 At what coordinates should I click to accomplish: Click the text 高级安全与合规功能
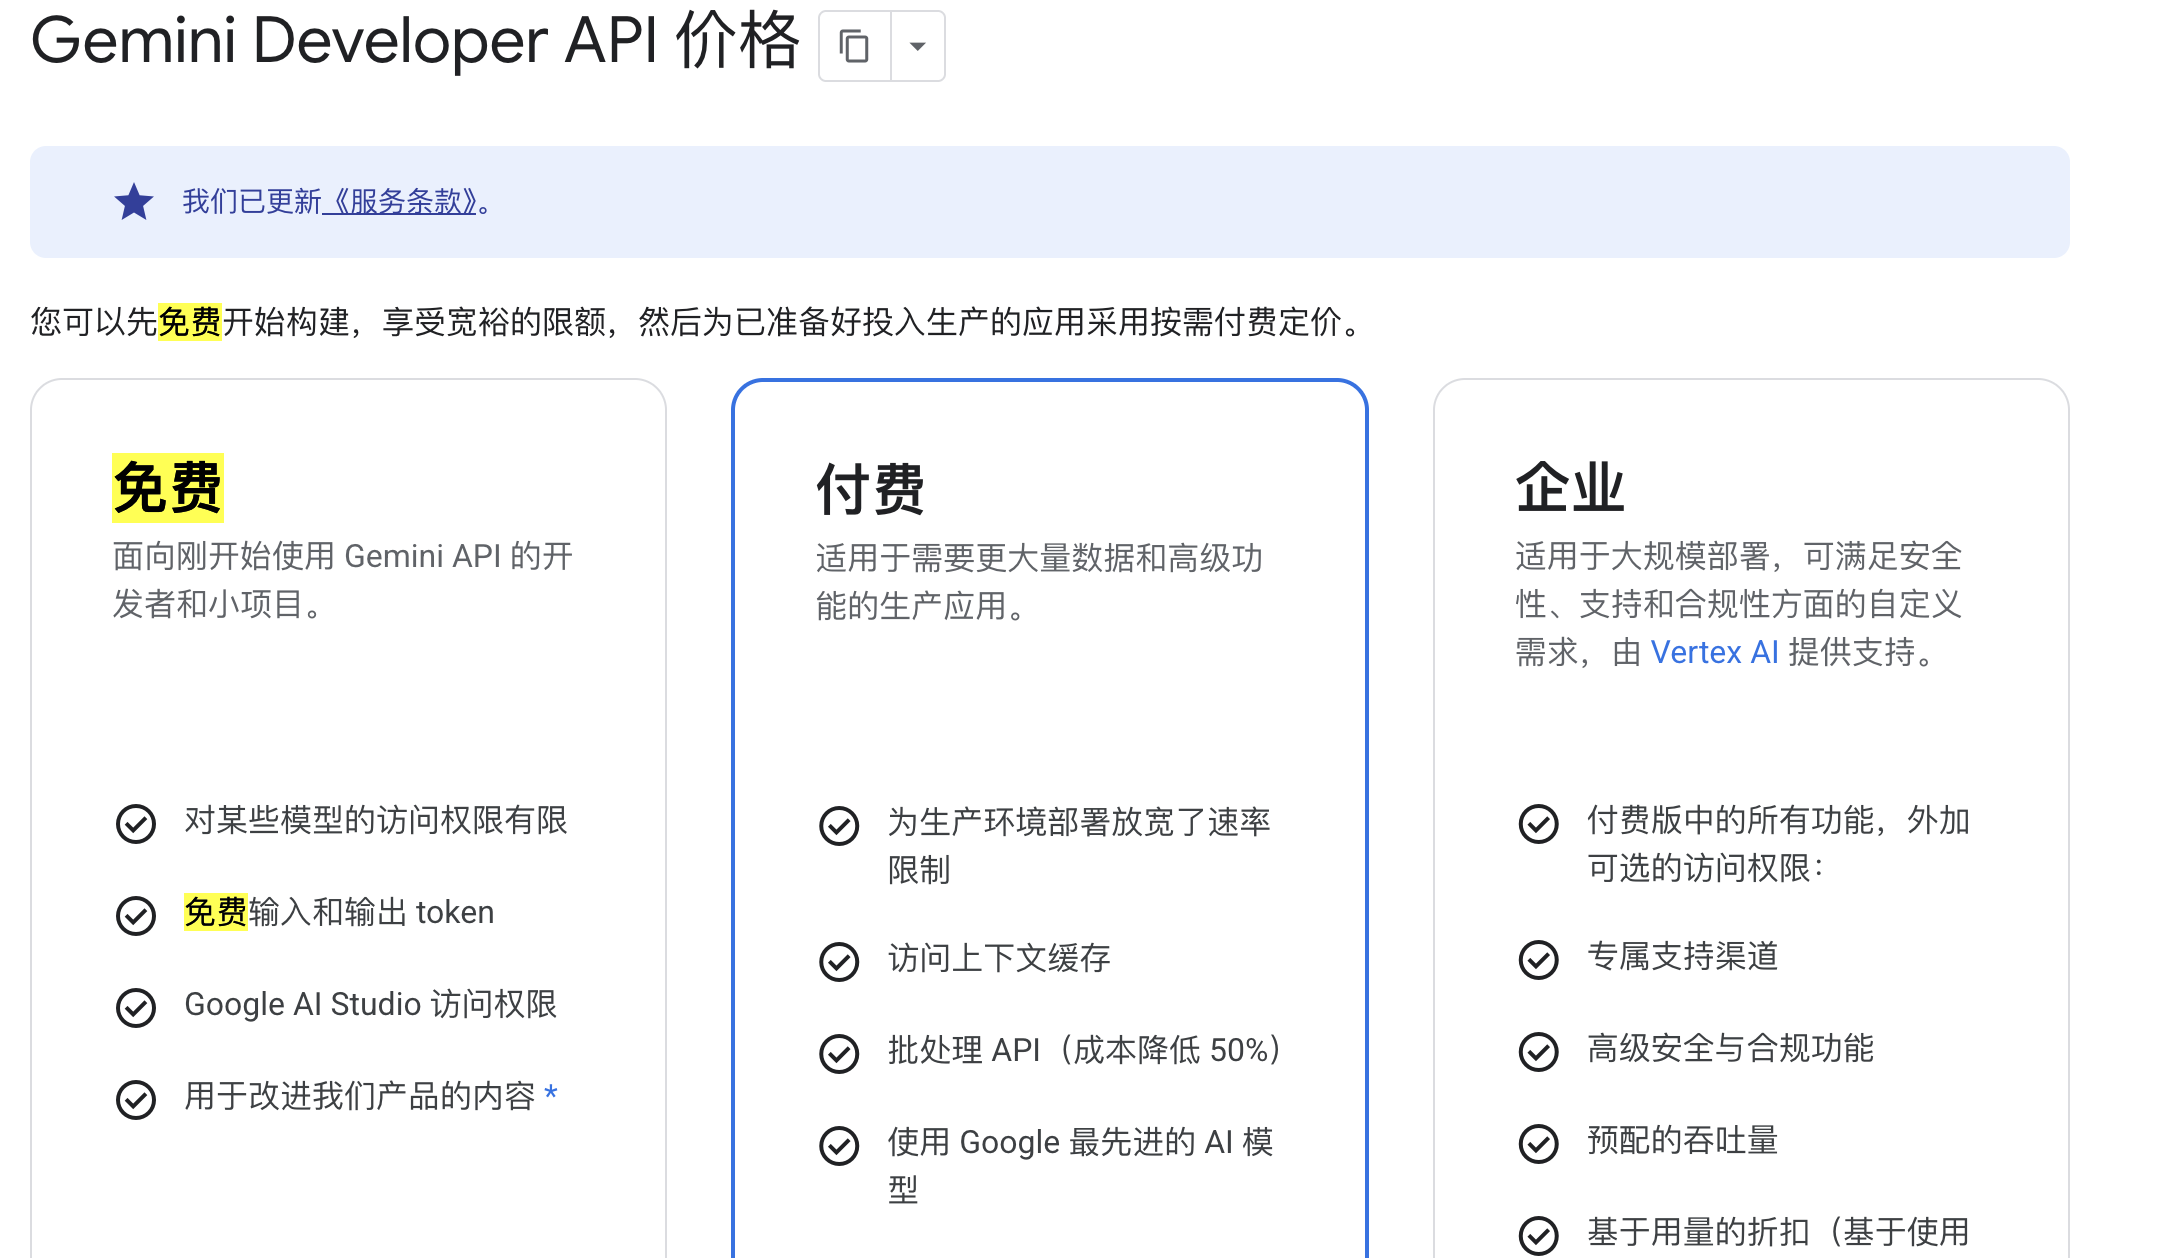[1731, 1048]
